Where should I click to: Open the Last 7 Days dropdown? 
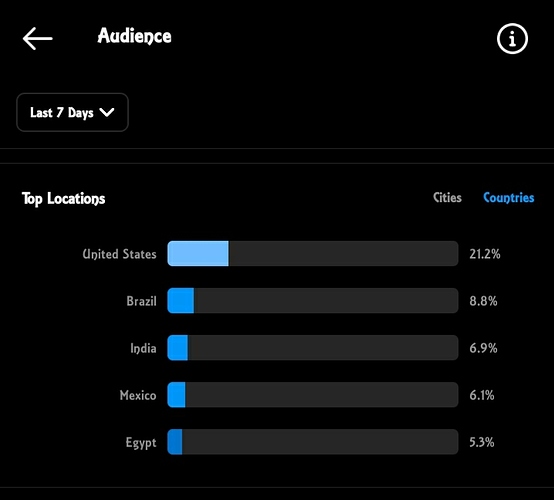[72, 112]
